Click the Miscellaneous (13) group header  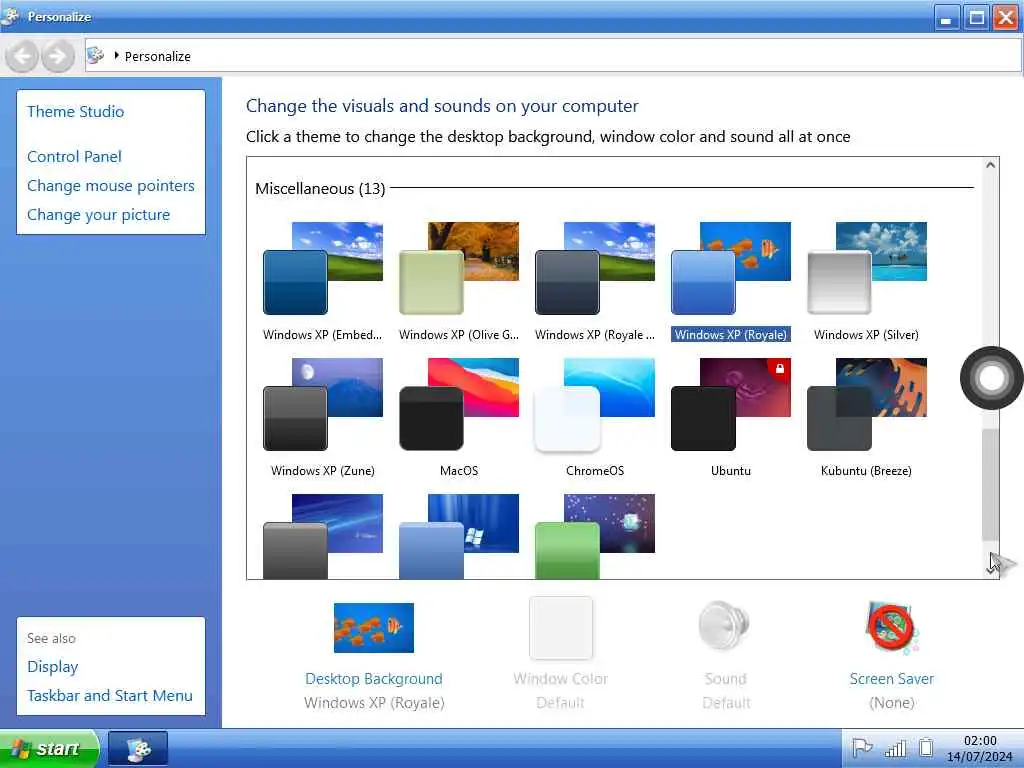320,189
